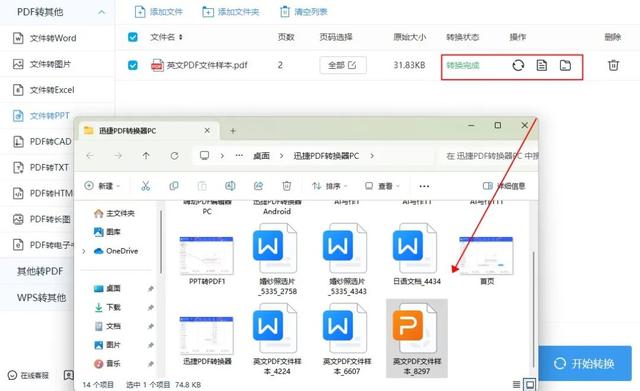640x391 pixels.
Task: Delete the 英文PDF文件样本.pdf row with trash icon
Action: coord(613,65)
